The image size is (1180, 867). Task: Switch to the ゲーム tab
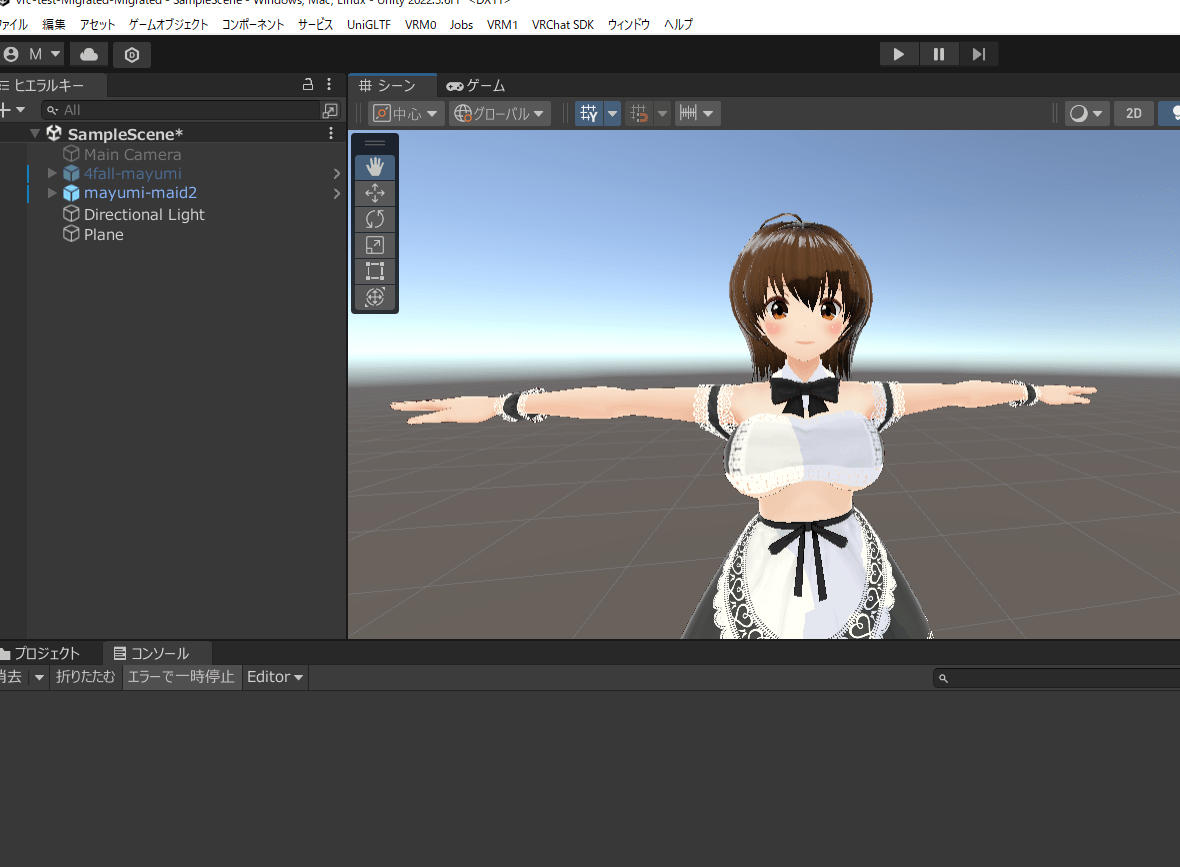pos(476,86)
